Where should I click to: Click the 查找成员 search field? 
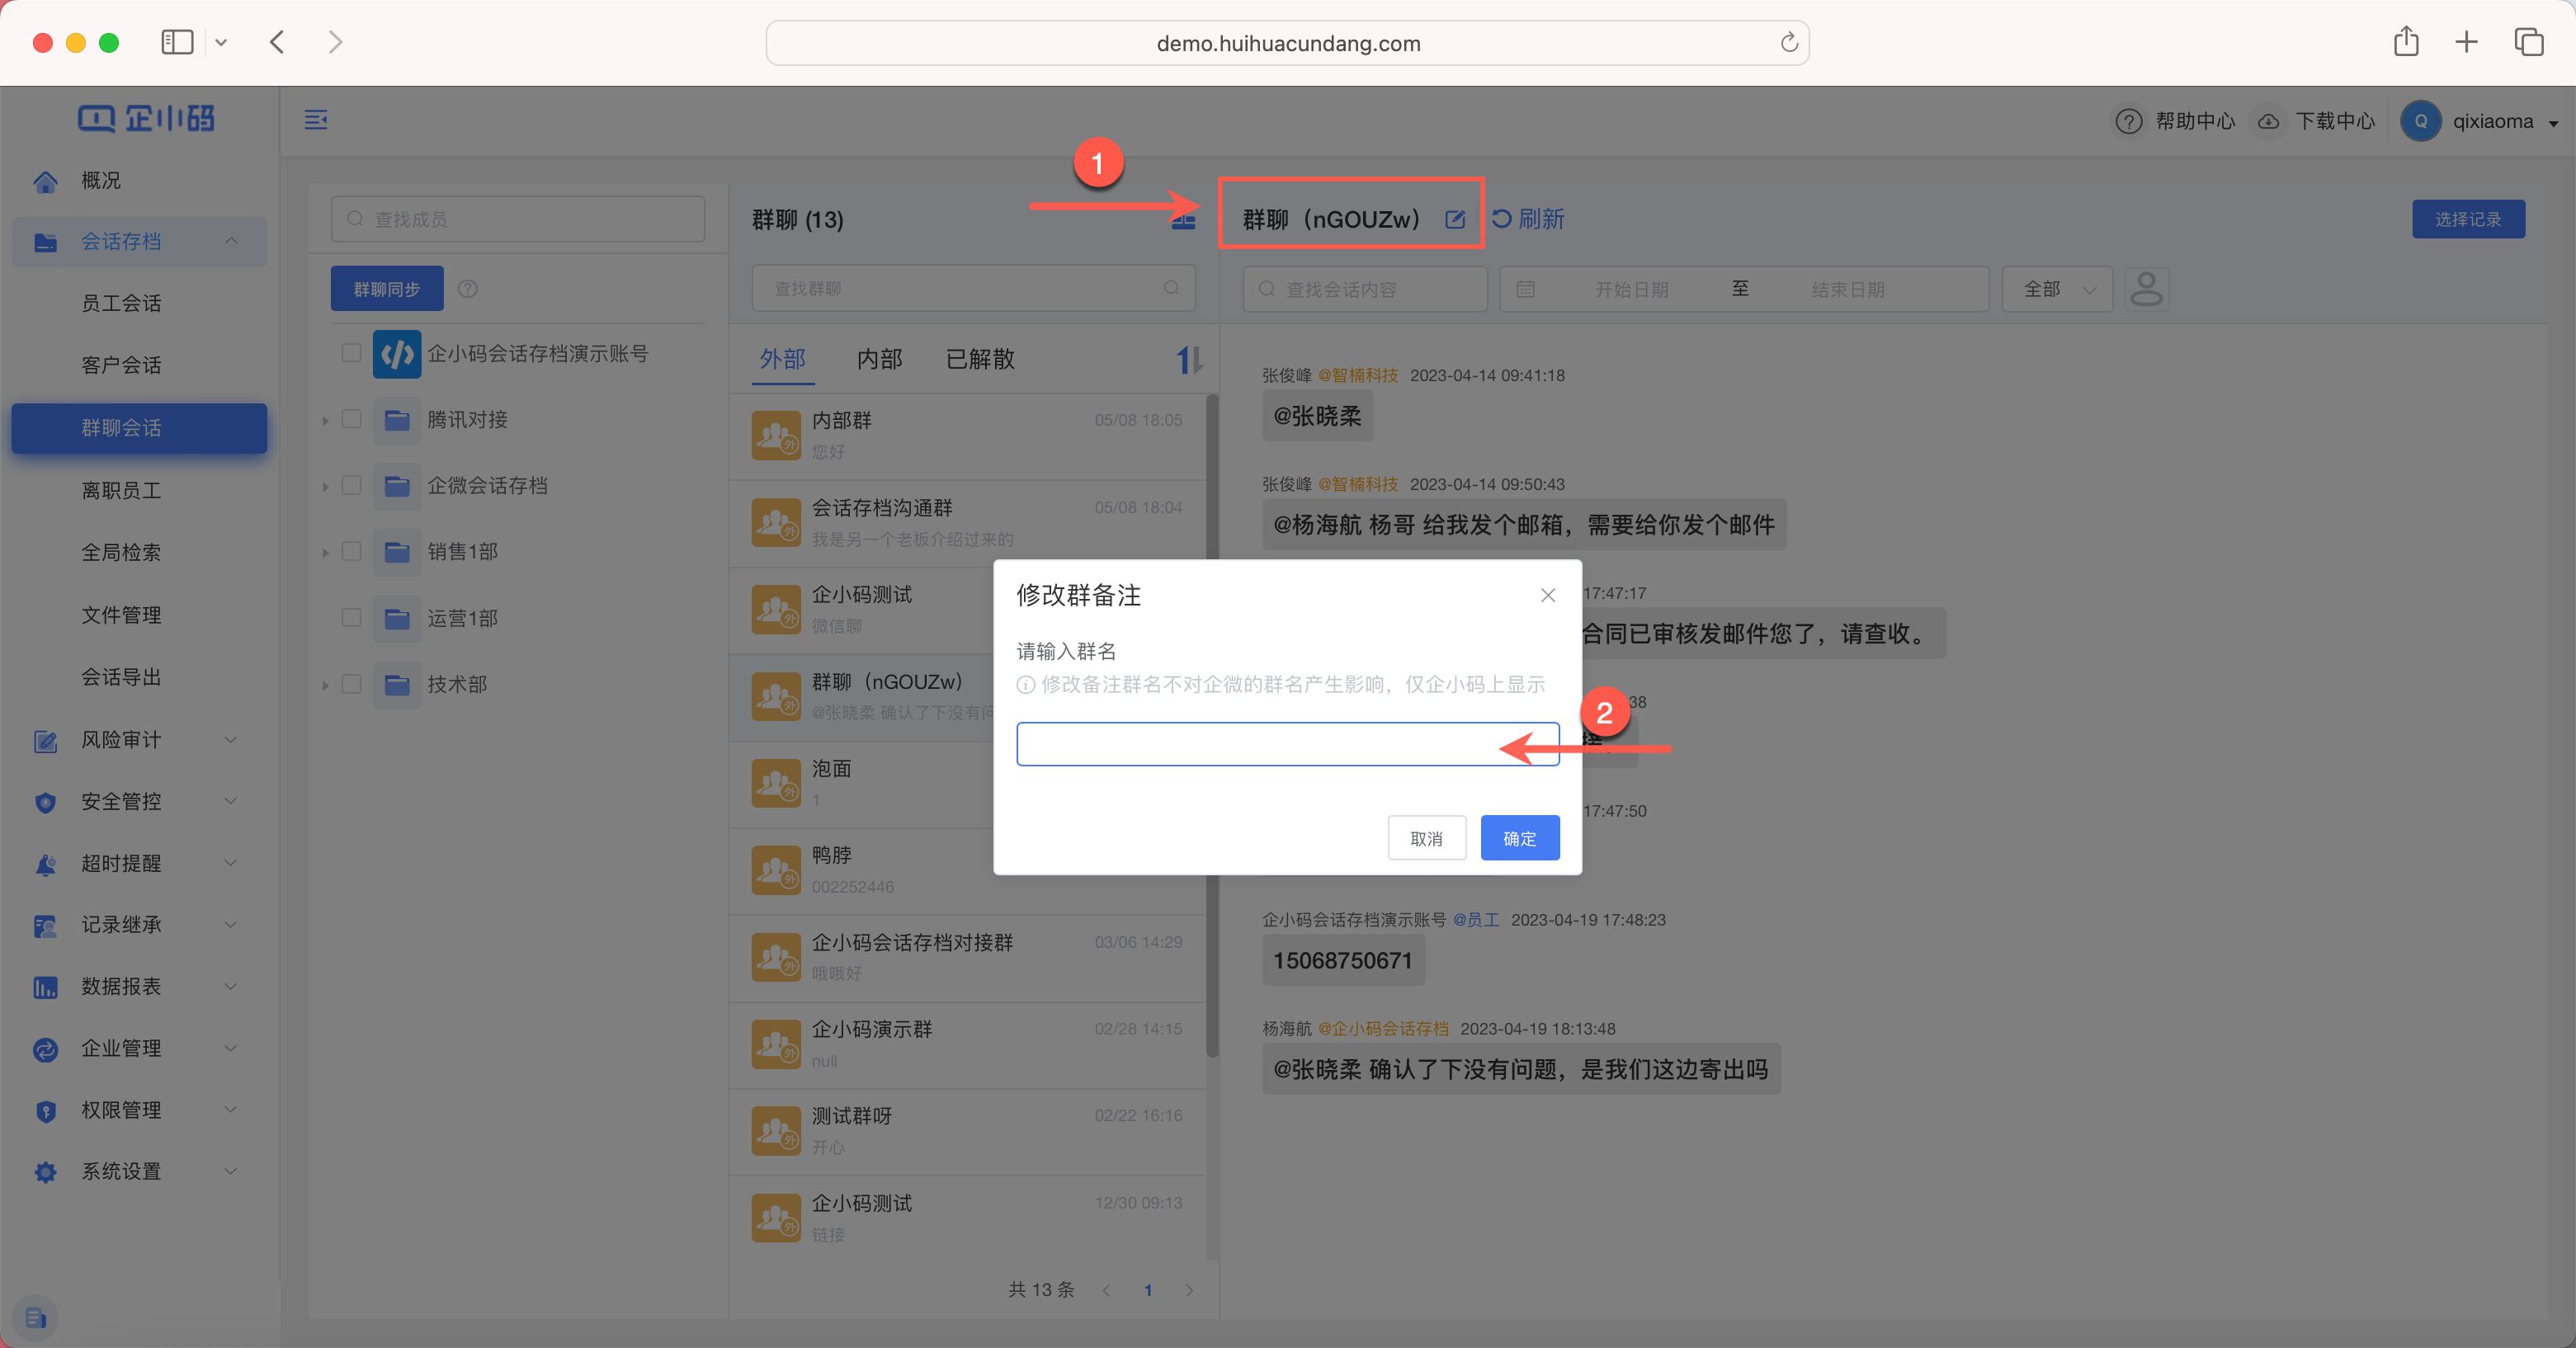tap(517, 219)
